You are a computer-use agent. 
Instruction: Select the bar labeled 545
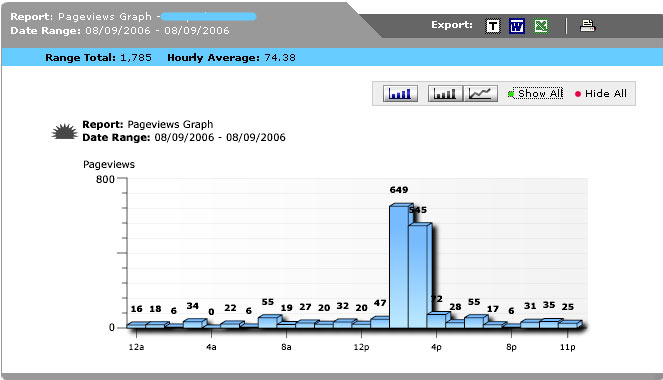[419, 276]
